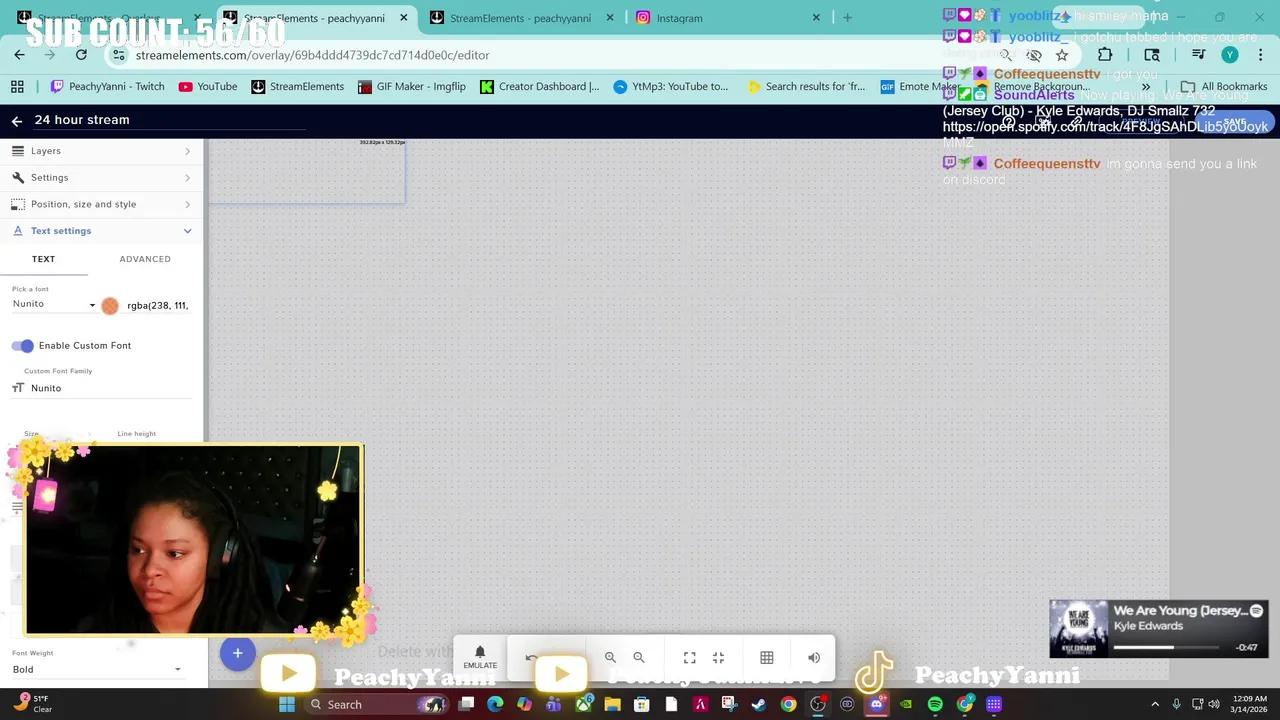Open the StreamElements bookmark
This screenshot has height=720, width=1280.
click(x=297, y=87)
